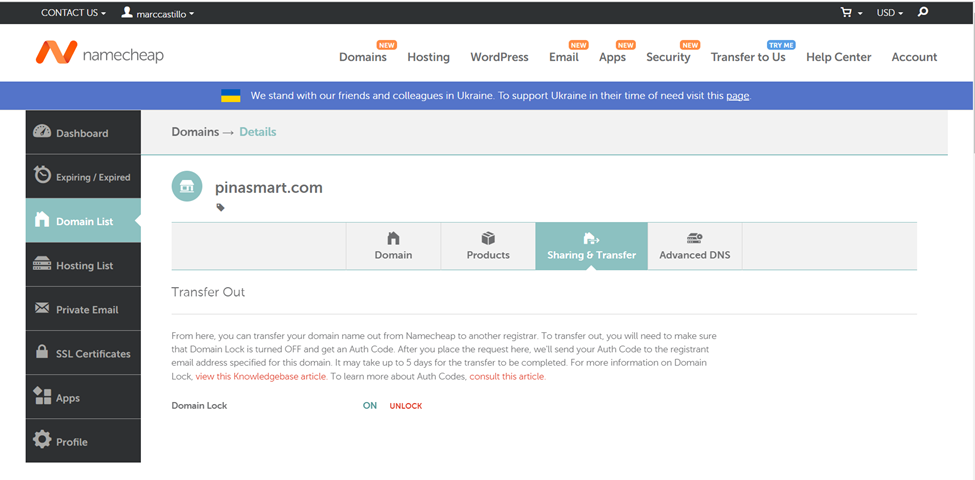The width and height of the screenshot is (975, 480).
Task: Open the USD currency dropdown
Action: coord(890,12)
